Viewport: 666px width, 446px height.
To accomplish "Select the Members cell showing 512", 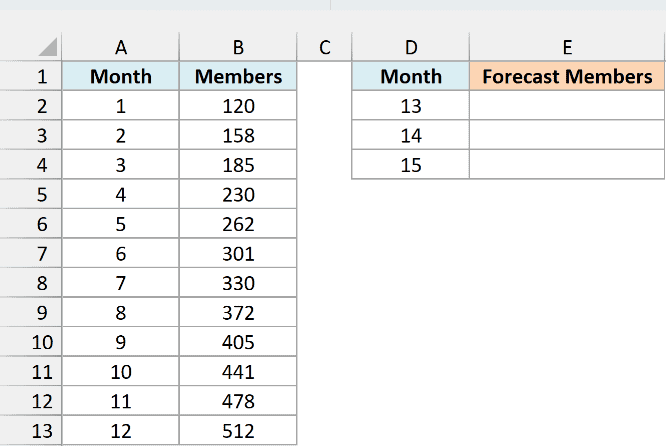I will point(238,430).
